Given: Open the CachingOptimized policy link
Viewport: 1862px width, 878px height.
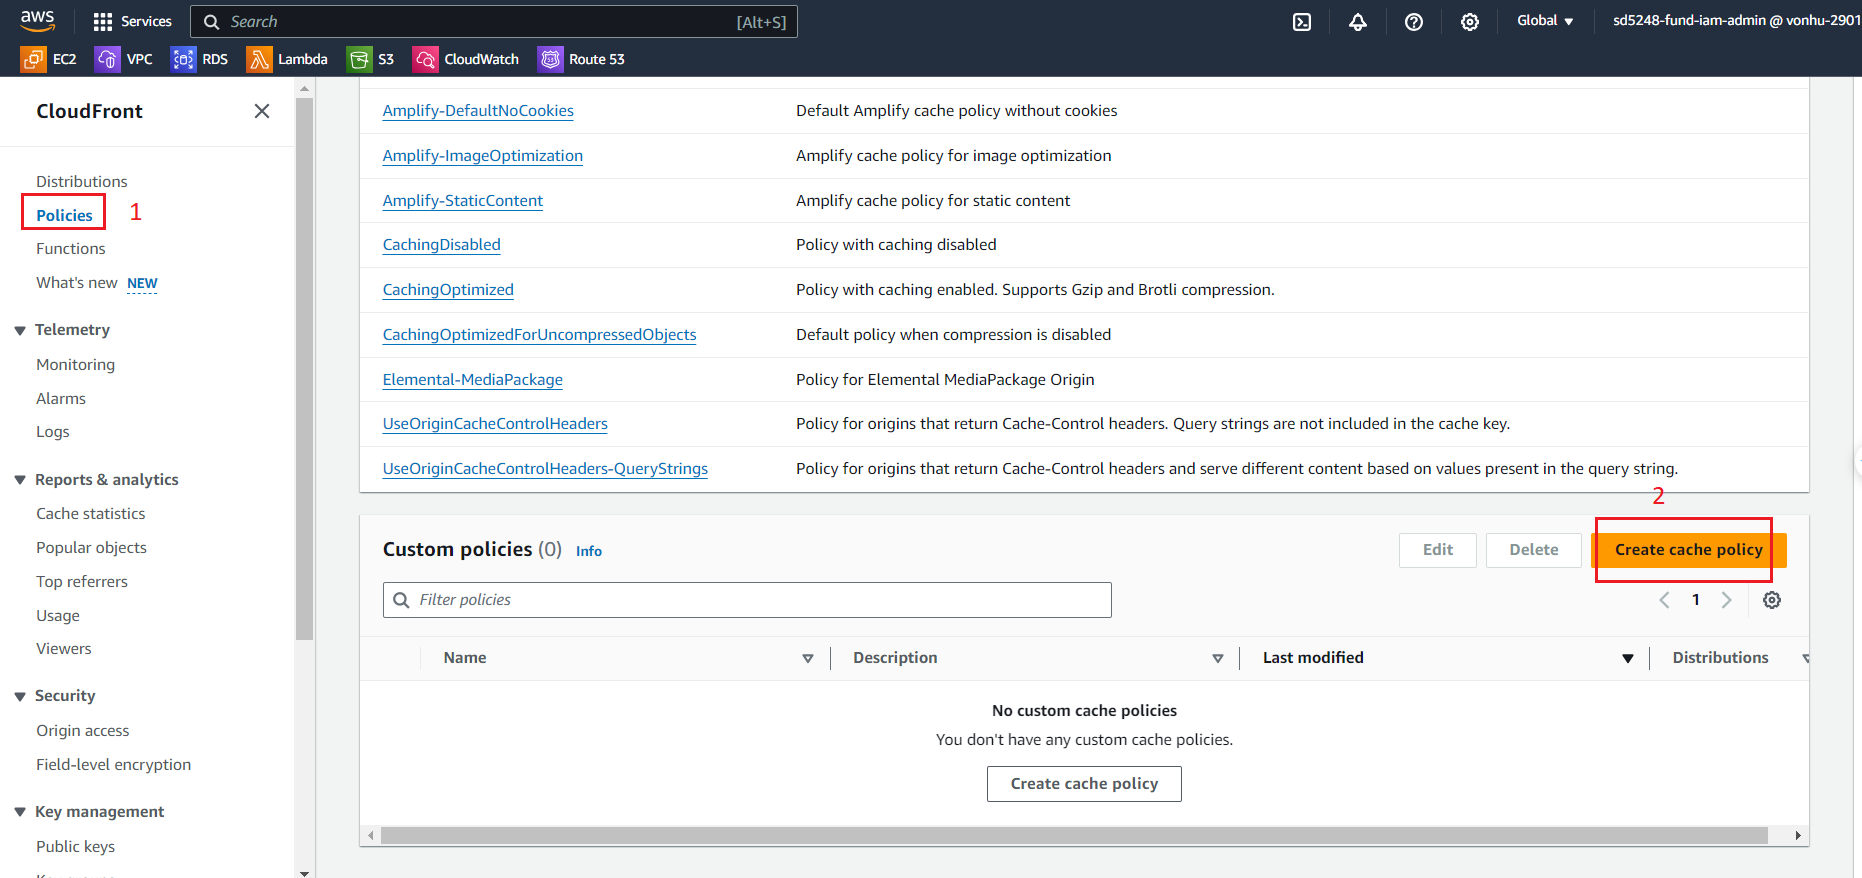Looking at the screenshot, I should [448, 290].
